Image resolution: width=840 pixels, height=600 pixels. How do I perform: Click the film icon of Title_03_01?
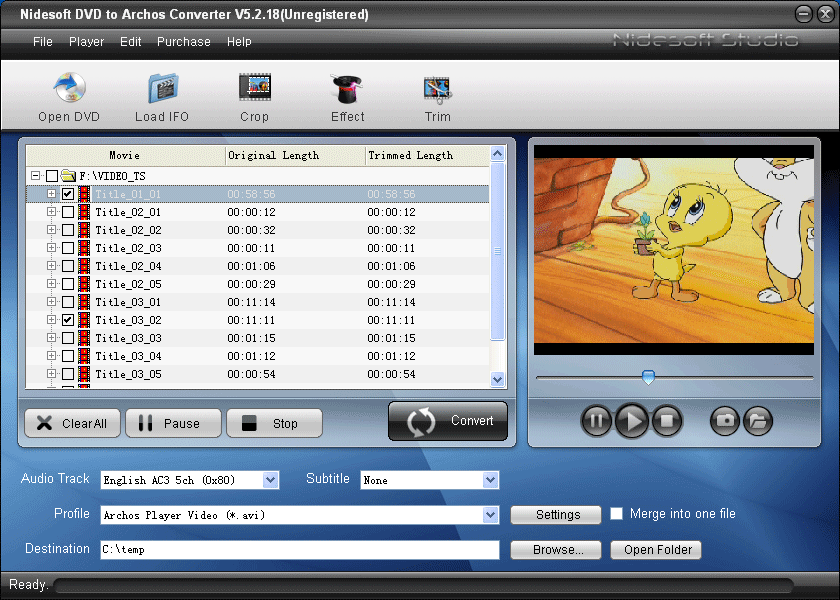tap(84, 302)
